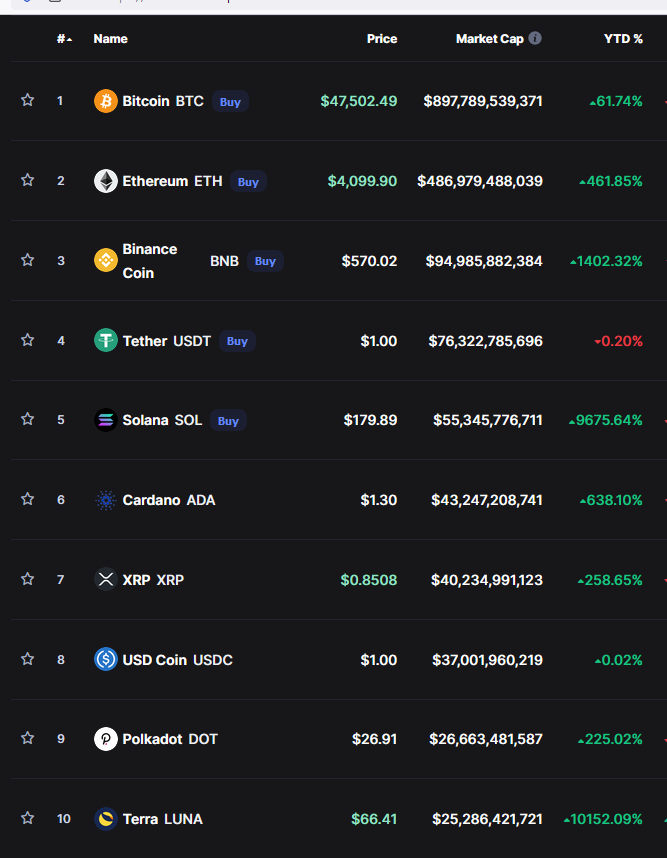Star Cardano for the watchlist
The width and height of the screenshot is (667, 858).
(x=27, y=499)
